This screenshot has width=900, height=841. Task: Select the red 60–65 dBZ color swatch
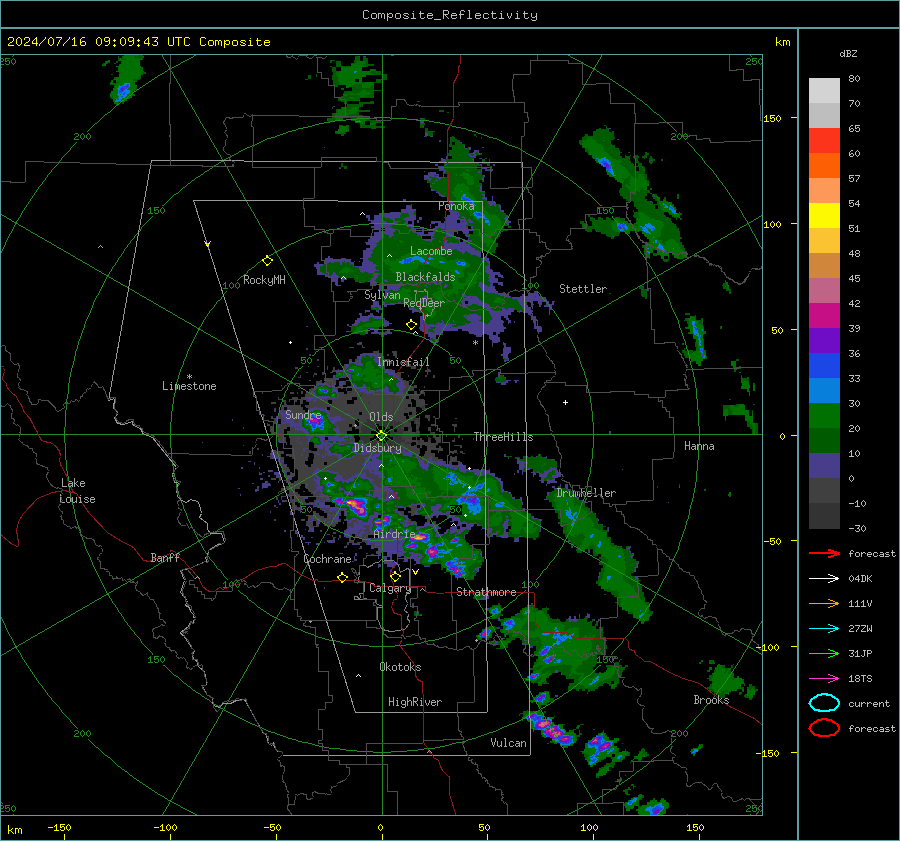(x=824, y=141)
